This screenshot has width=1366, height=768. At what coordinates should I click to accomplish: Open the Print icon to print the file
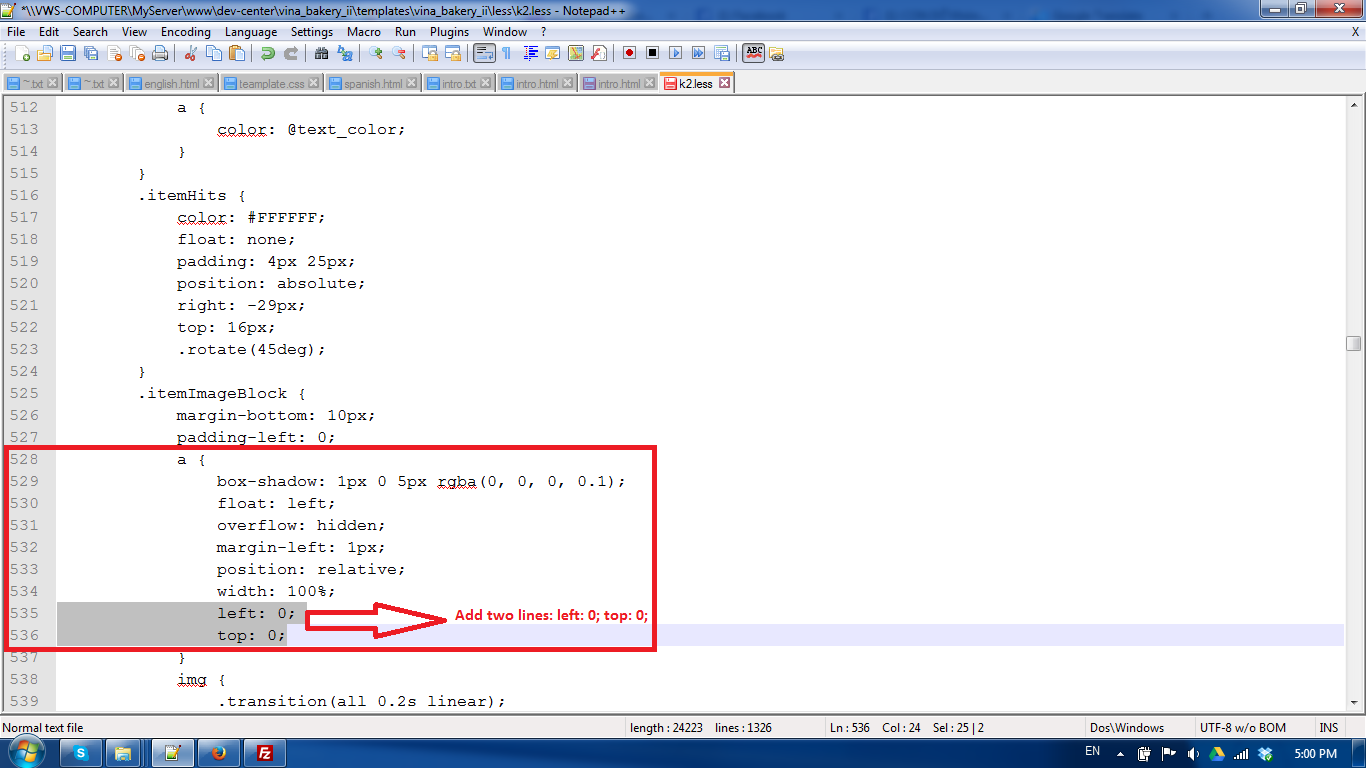click(159, 52)
